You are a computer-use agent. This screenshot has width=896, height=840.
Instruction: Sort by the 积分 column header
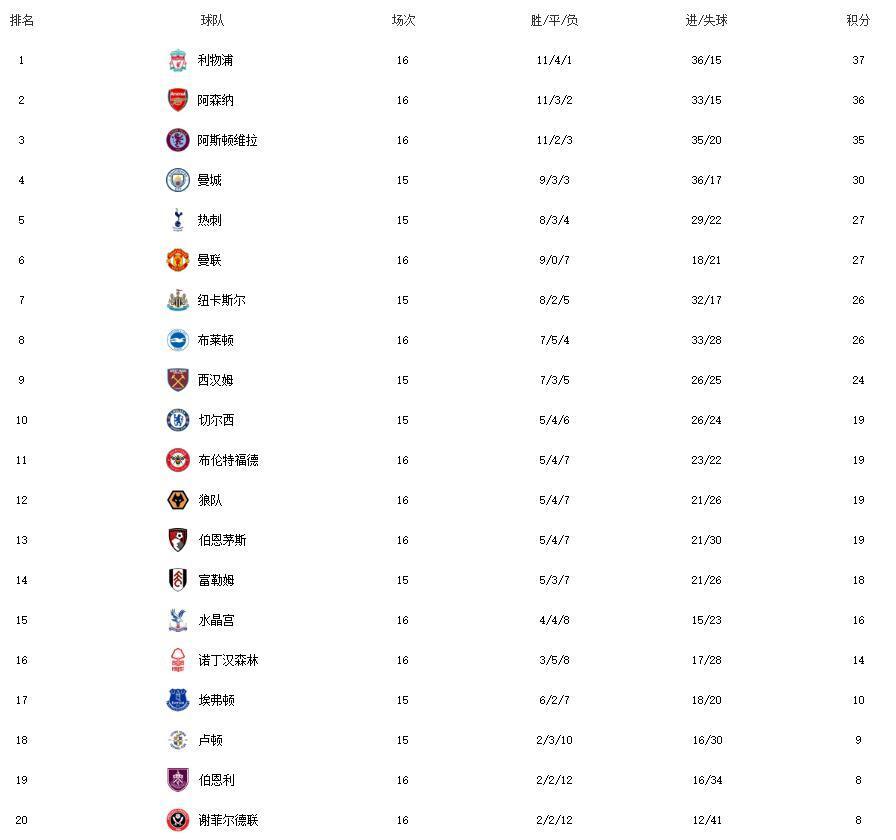pos(858,21)
